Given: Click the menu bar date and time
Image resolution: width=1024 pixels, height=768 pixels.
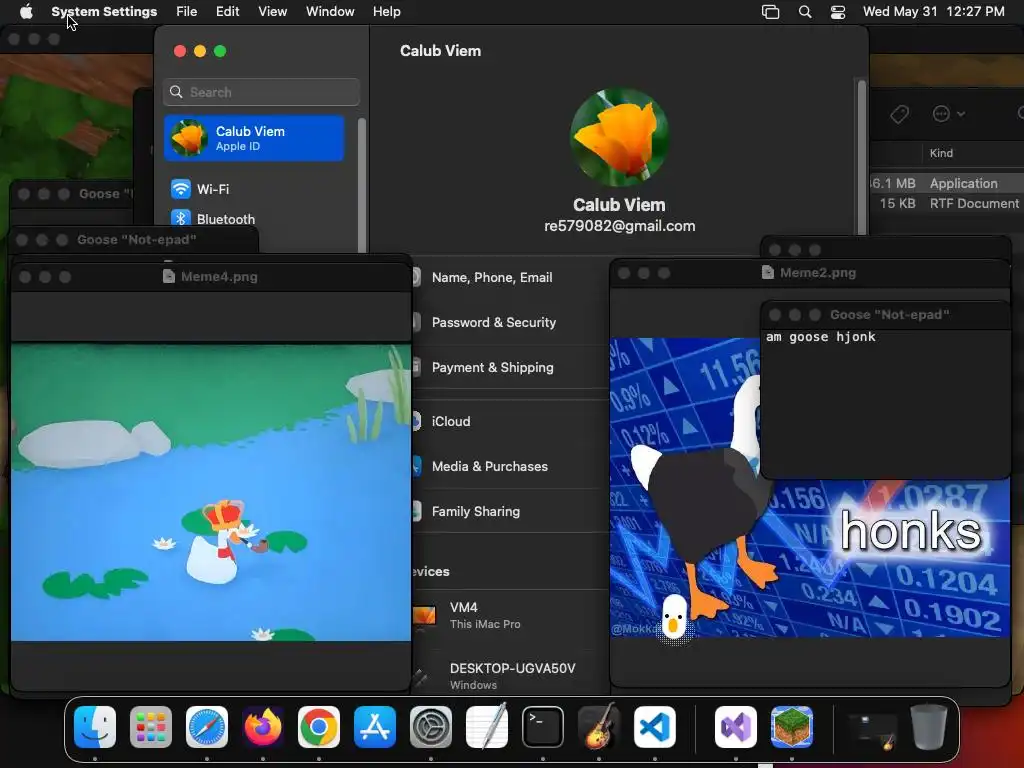Looking at the screenshot, I should pyautogui.click(x=933, y=11).
